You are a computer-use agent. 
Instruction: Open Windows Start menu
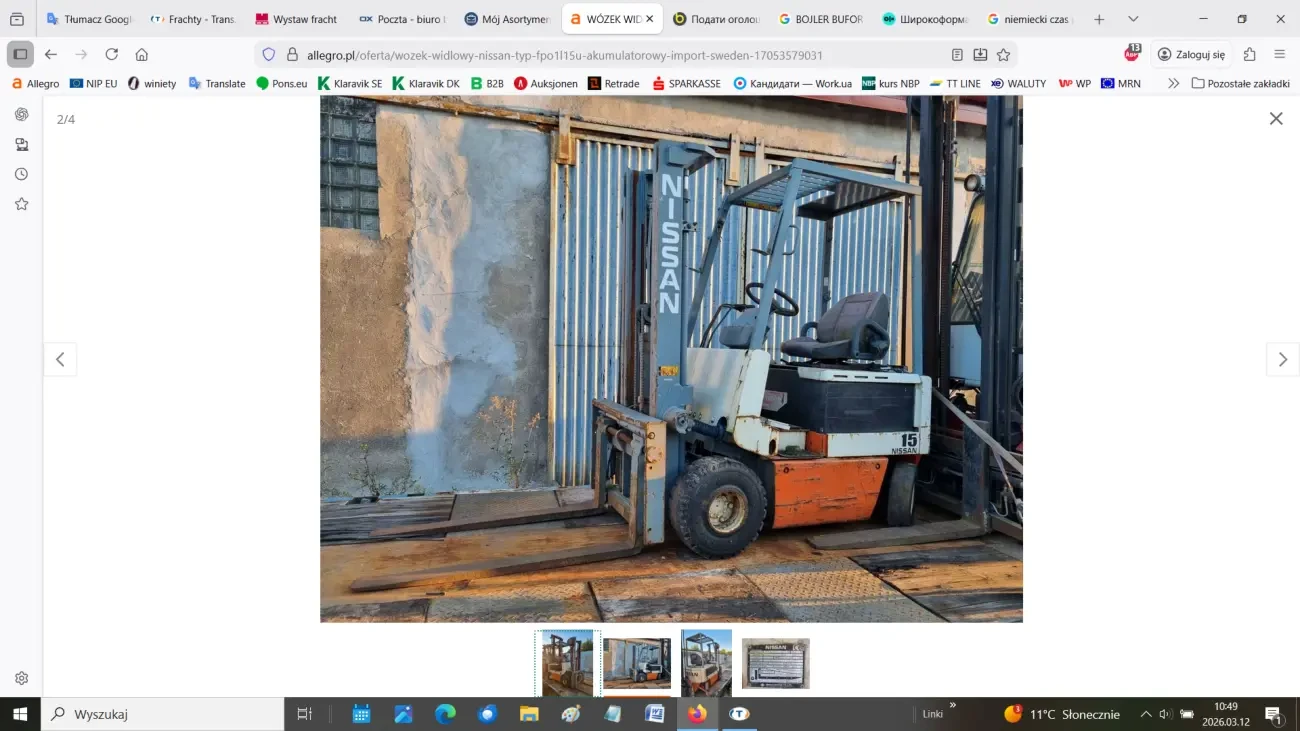(20, 714)
